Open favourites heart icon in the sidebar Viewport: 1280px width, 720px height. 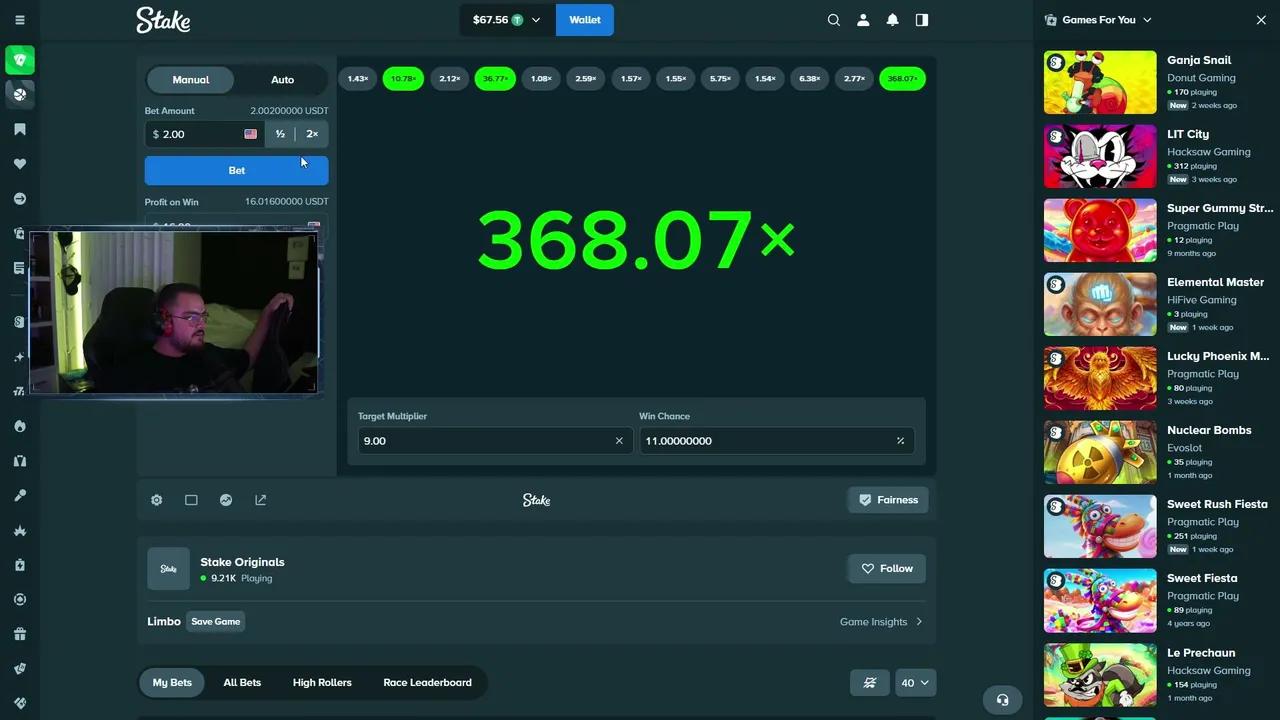tap(20, 164)
